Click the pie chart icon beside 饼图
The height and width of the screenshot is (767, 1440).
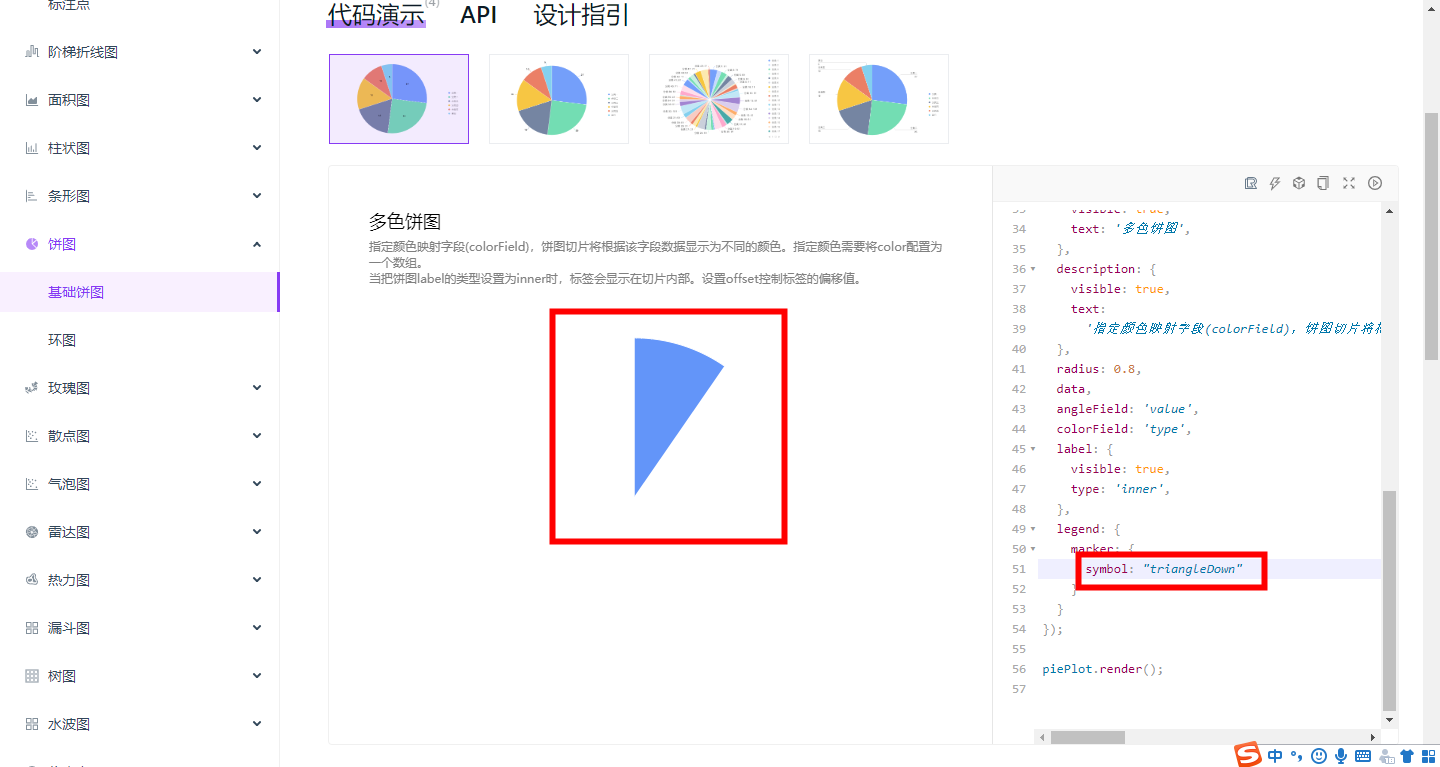(x=32, y=244)
